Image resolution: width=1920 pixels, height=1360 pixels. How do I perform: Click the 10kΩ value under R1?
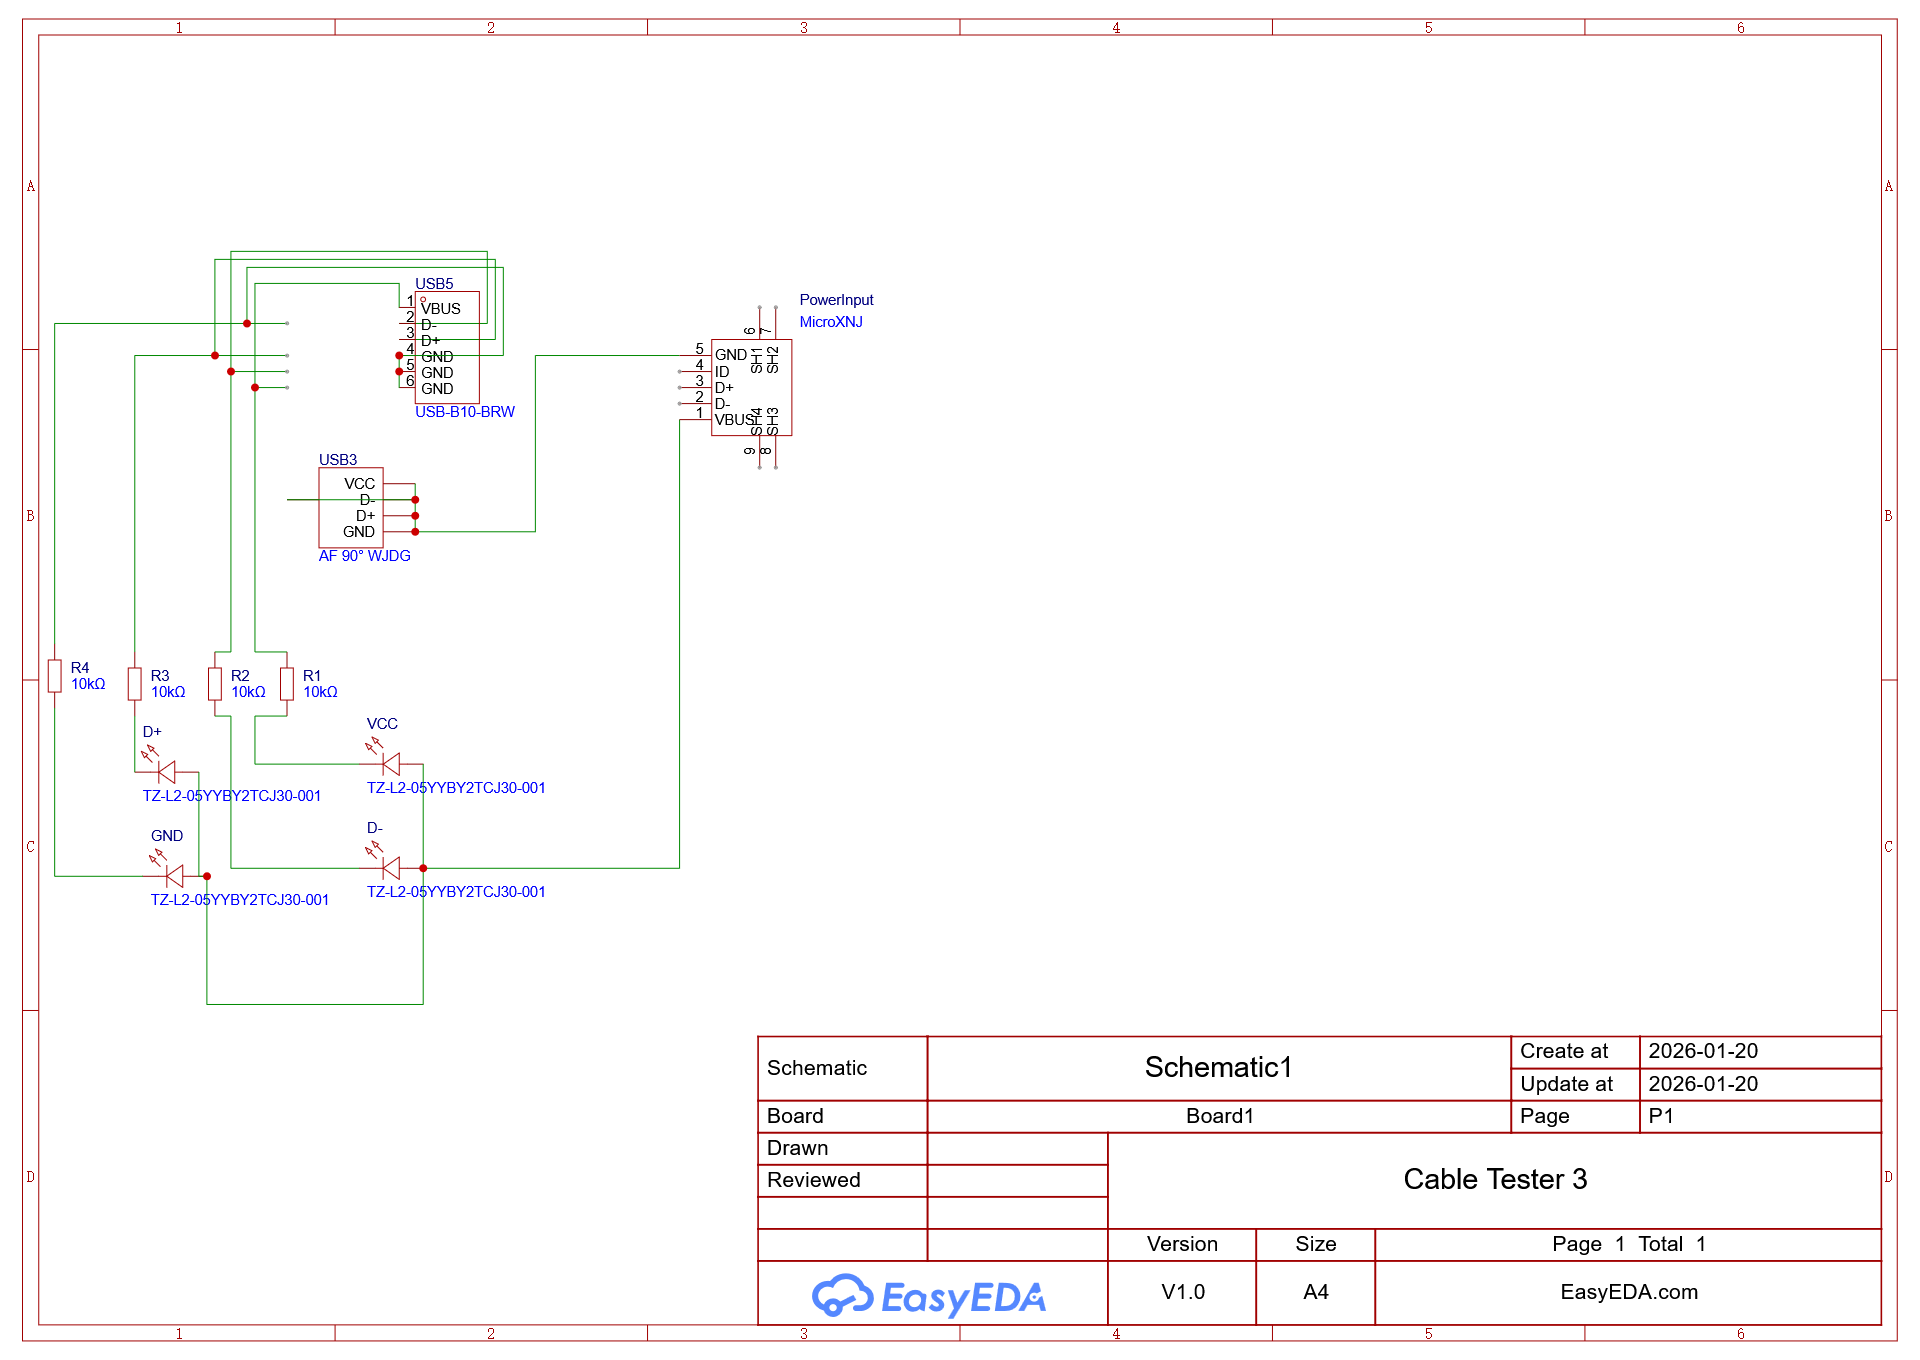coord(320,692)
